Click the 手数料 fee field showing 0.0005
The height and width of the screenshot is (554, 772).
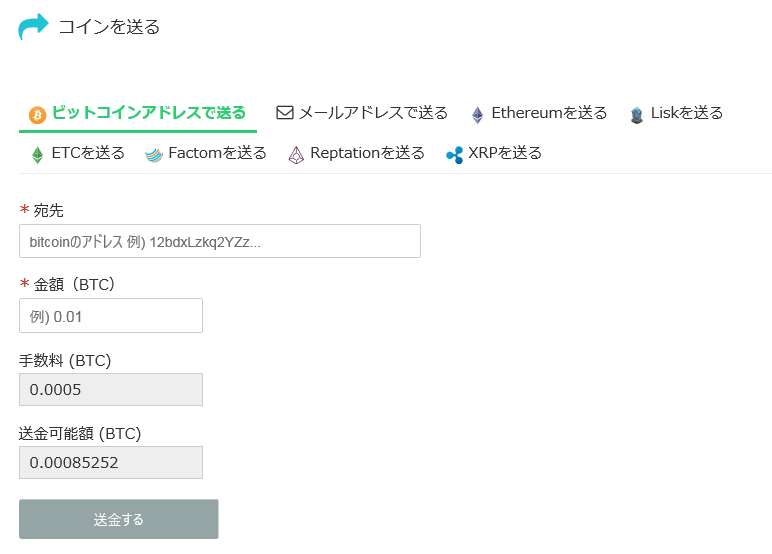click(110, 389)
